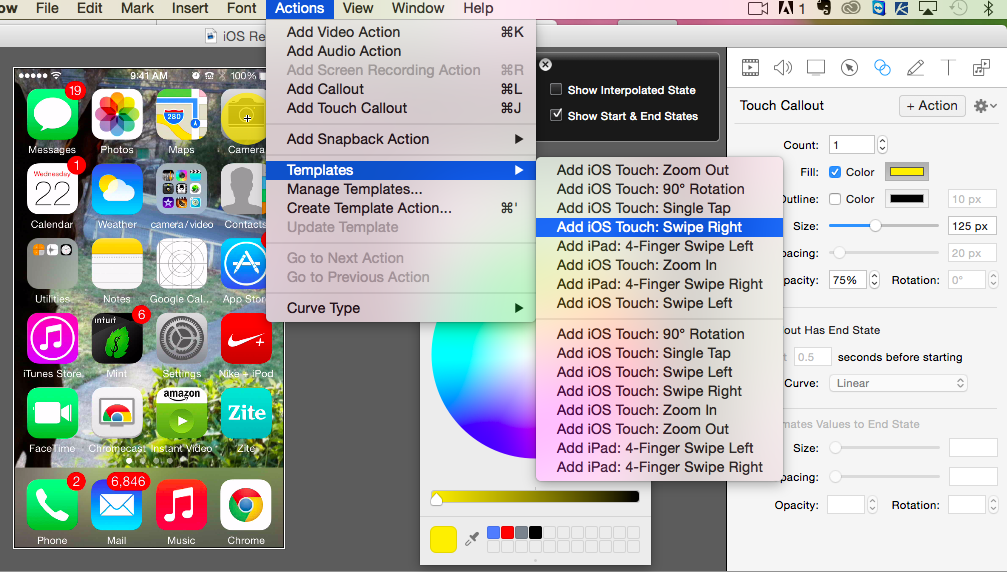Toggle the Fill Color checkbox

pyautogui.click(x=835, y=172)
